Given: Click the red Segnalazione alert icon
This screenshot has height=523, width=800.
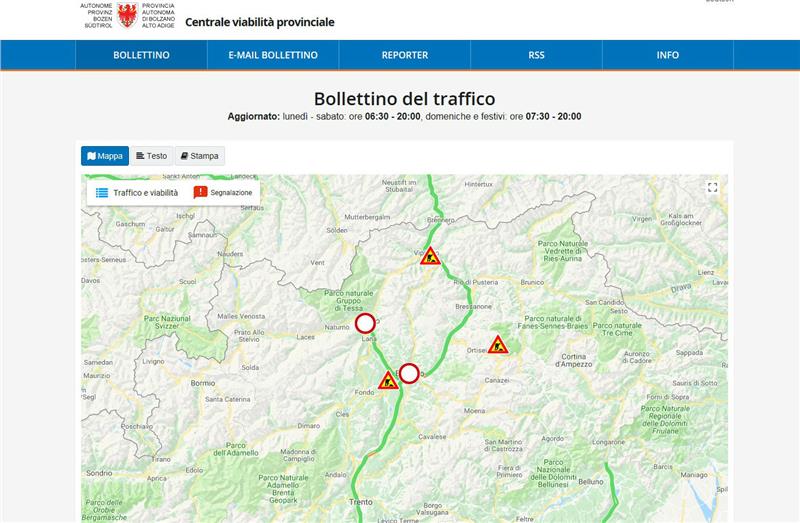Looking at the screenshot, I should 200,192.
